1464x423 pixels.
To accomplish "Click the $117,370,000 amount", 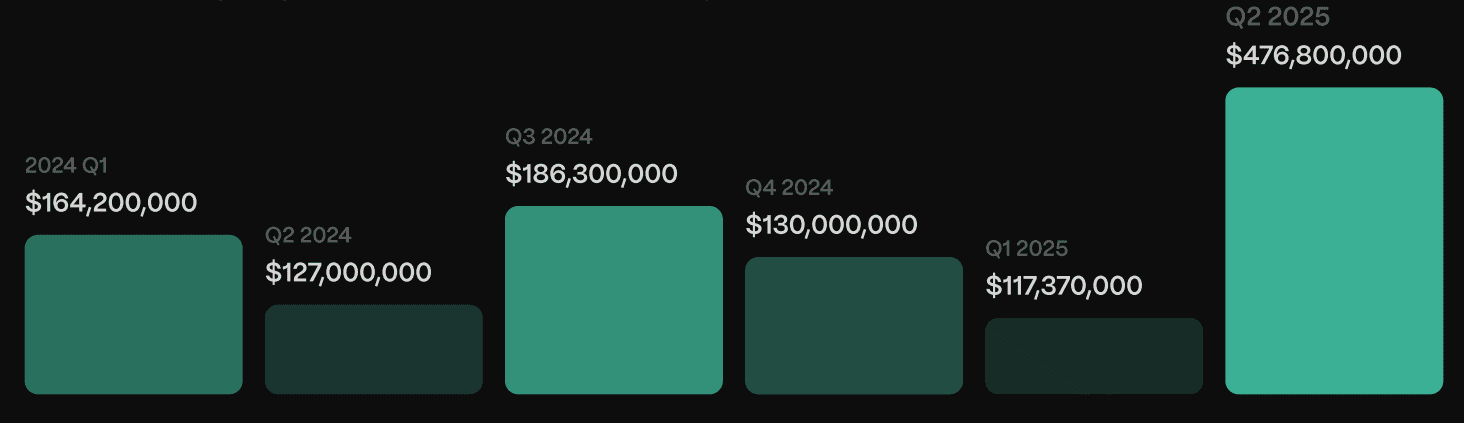I will pyautogui.click(x=1064, y=286).
